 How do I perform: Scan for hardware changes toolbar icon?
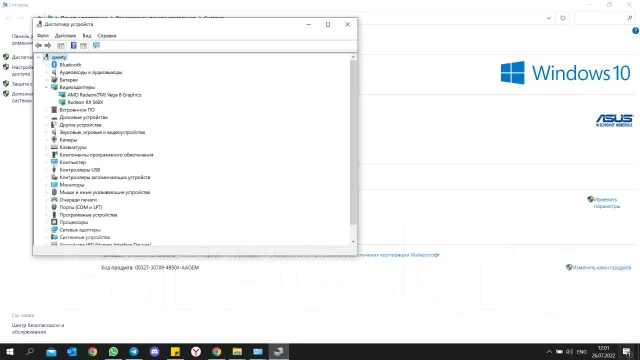coord(96,45)
